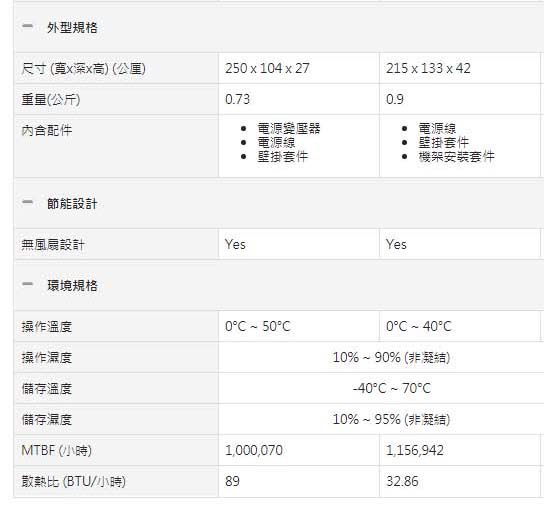Click the 環境規格 section heading
This screenshot has width=544, height=506.
72,286
